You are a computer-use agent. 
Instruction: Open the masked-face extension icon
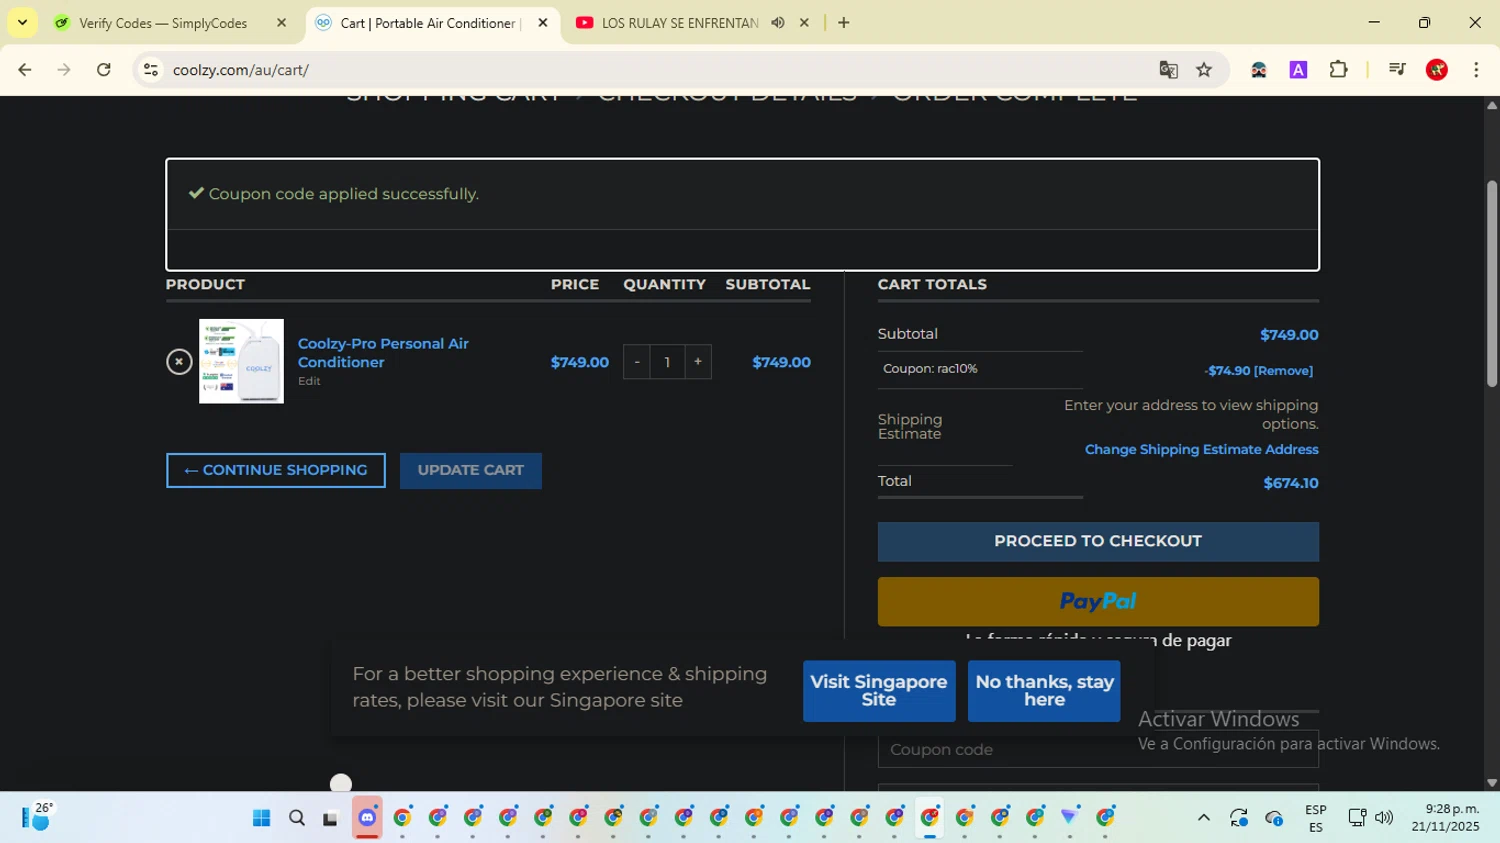pos(1259,70)
